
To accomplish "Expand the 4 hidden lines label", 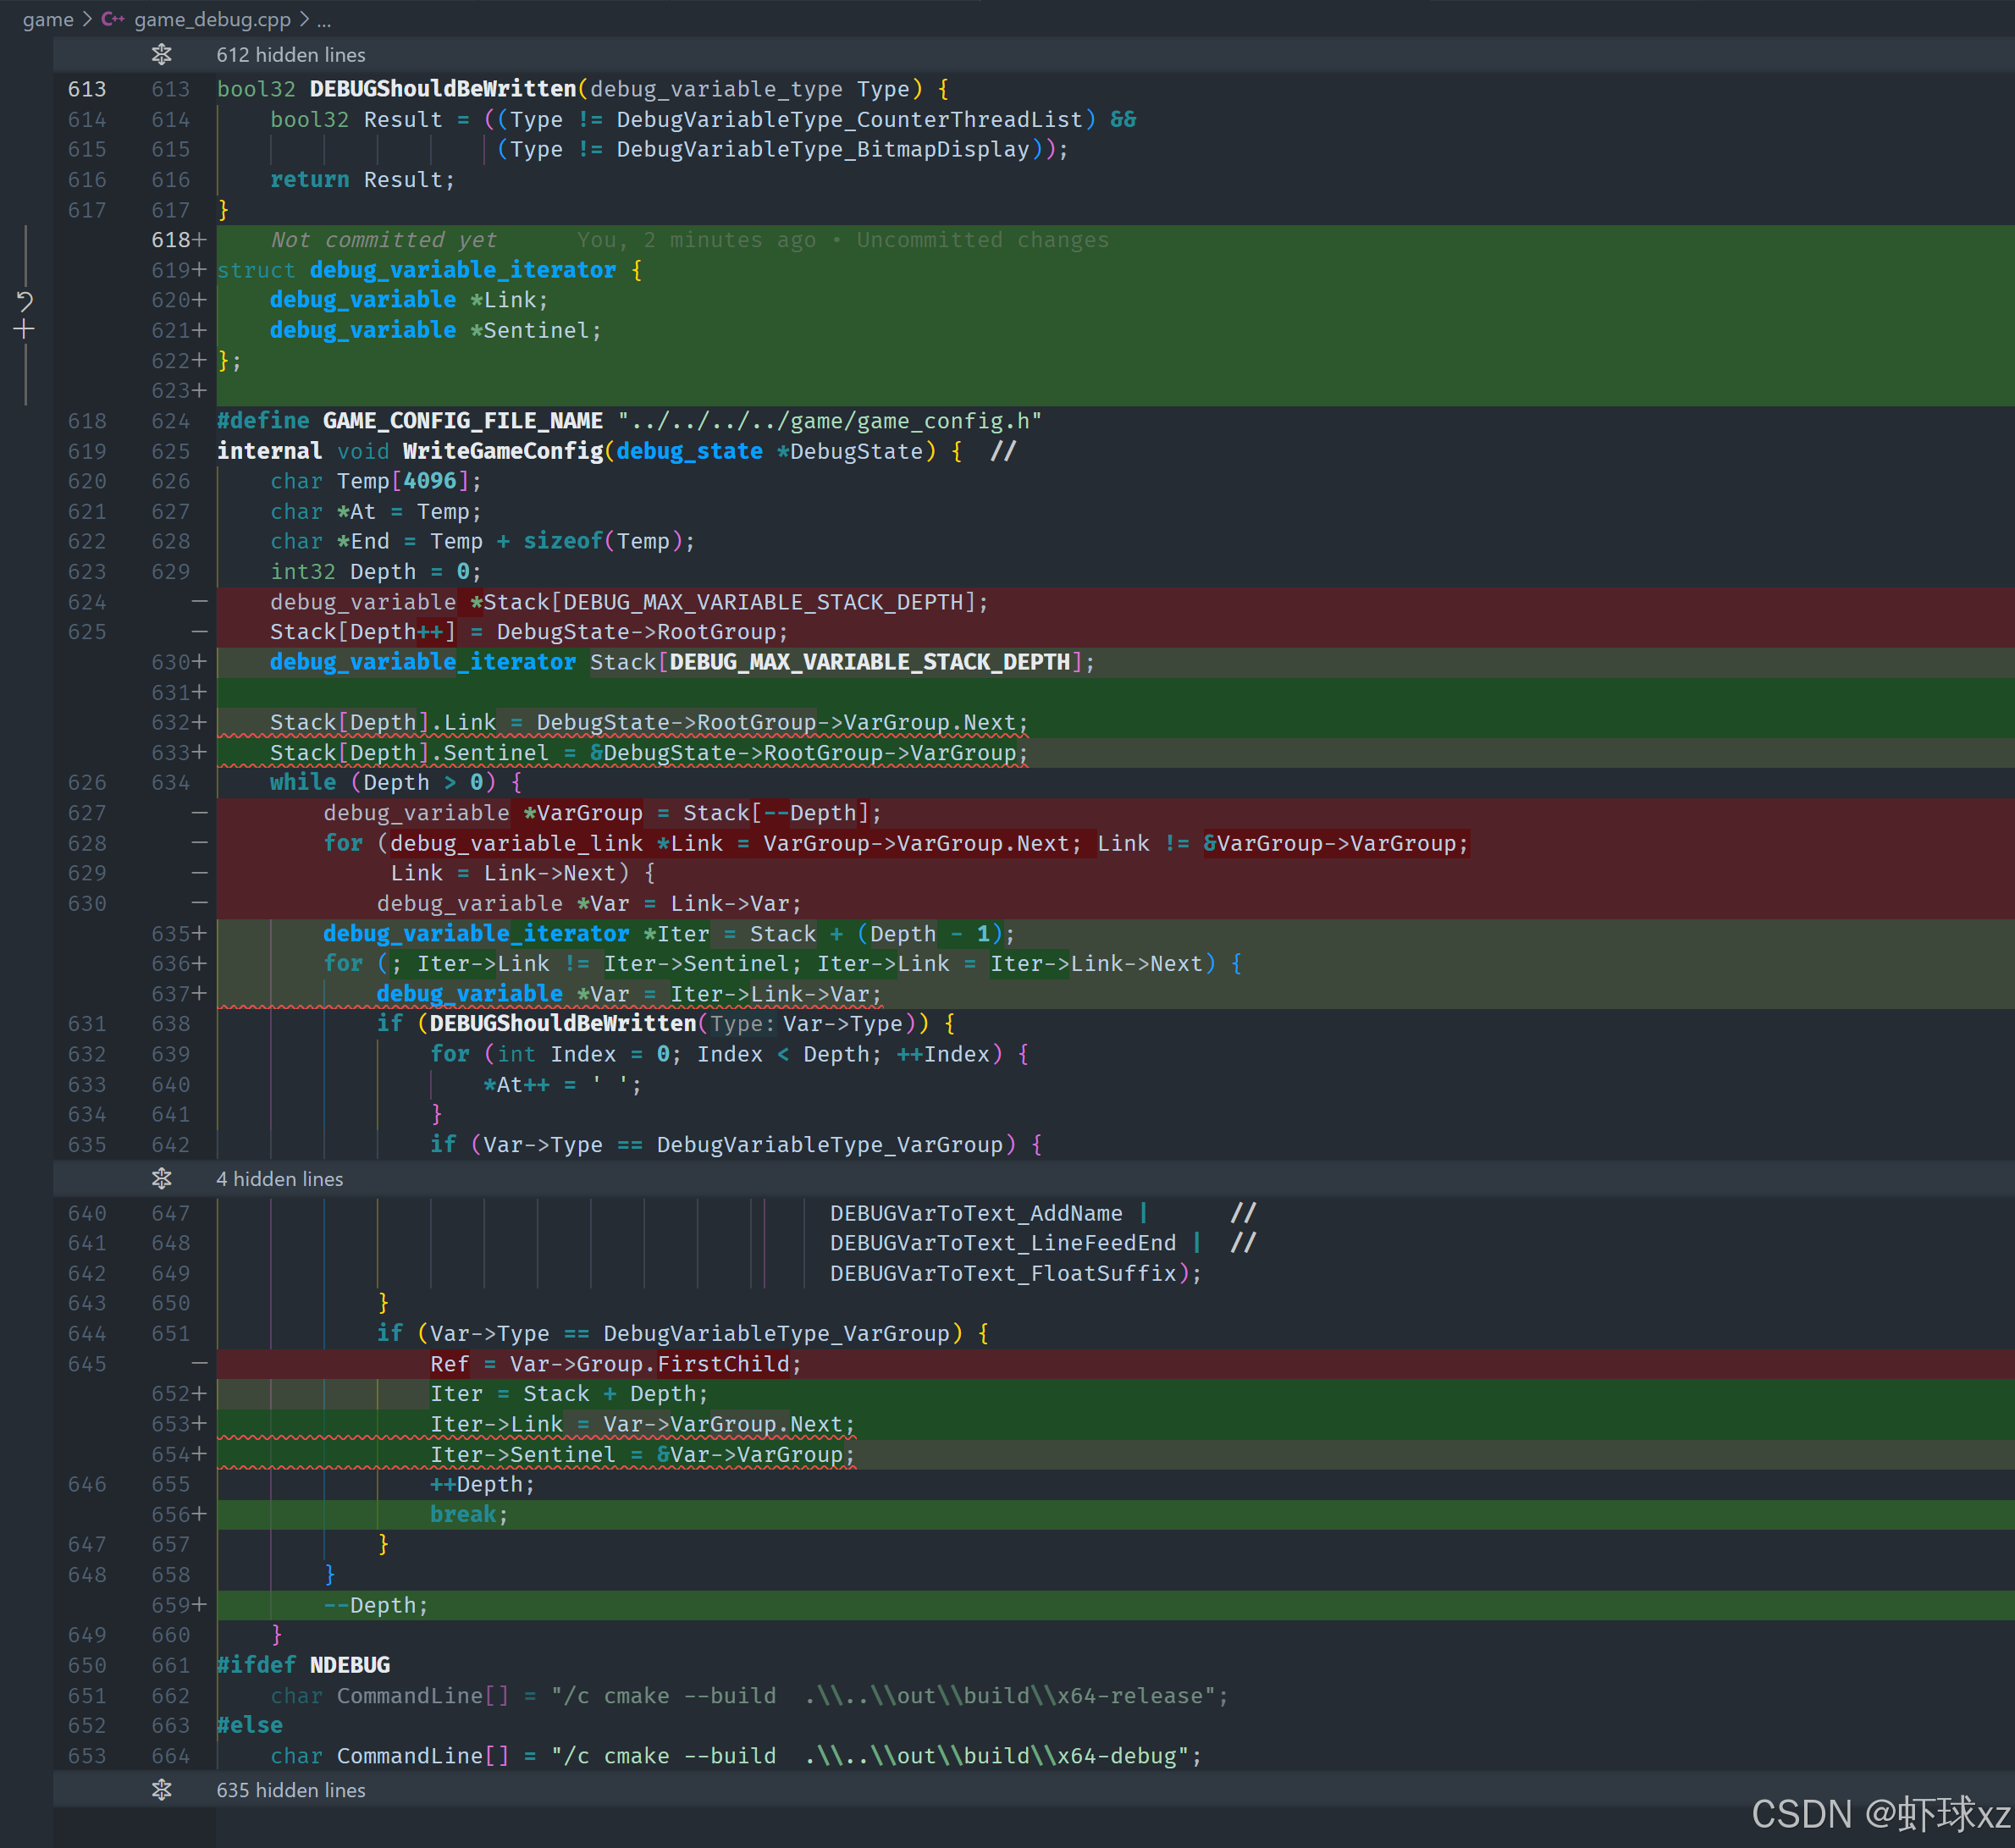I will pos(279,1179).
